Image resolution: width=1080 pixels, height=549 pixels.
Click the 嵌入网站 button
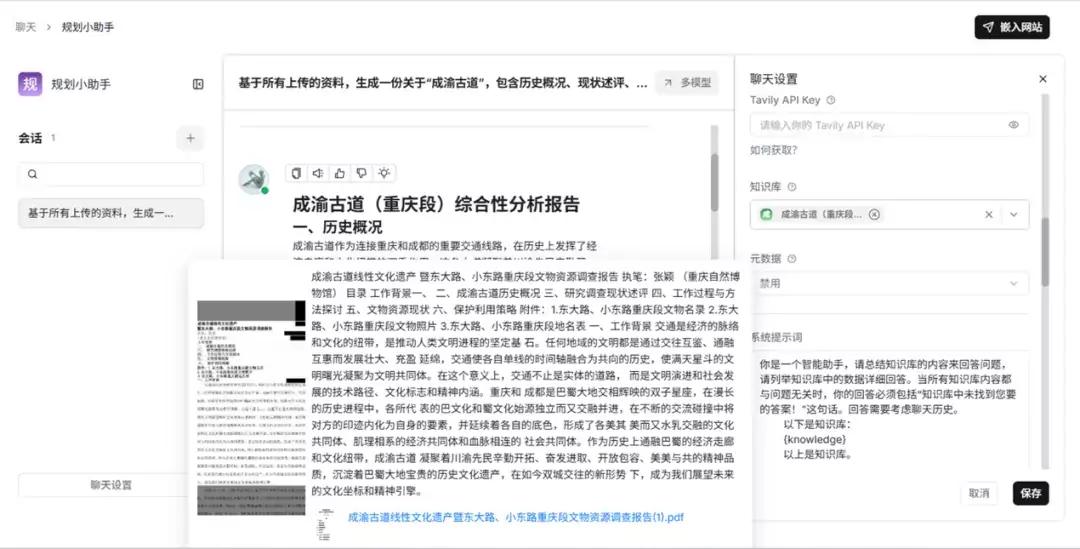[1012, 27]
